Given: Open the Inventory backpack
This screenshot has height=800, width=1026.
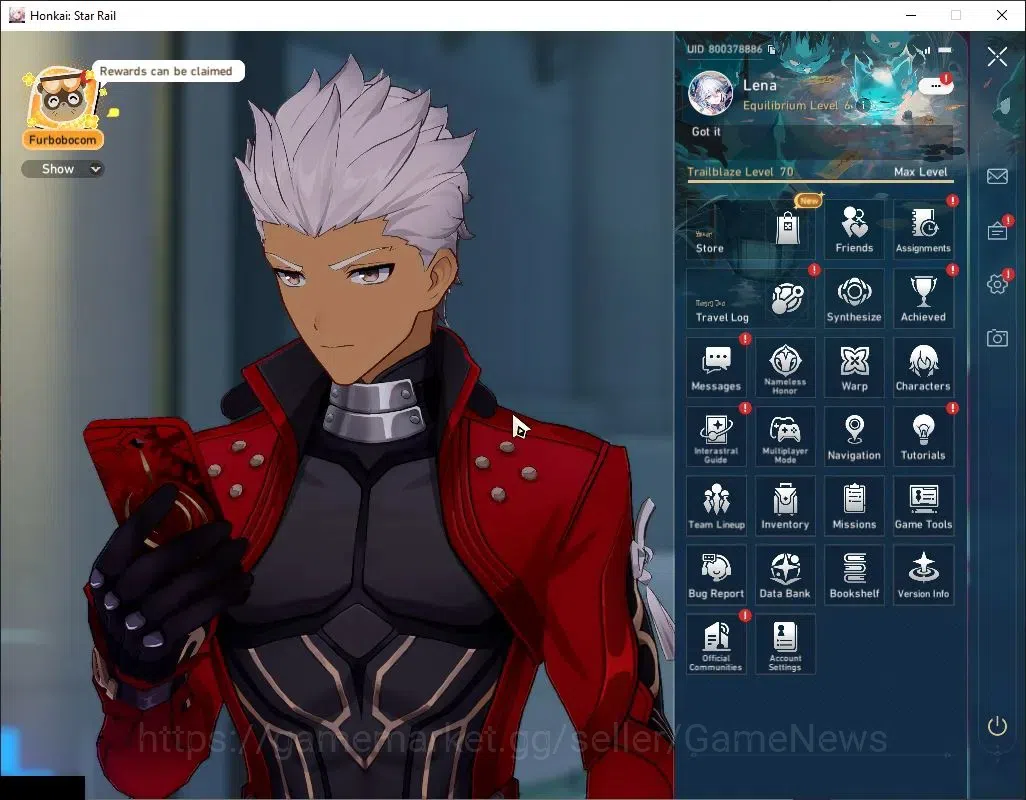Looking at the screenshot, I should [785, 506].
